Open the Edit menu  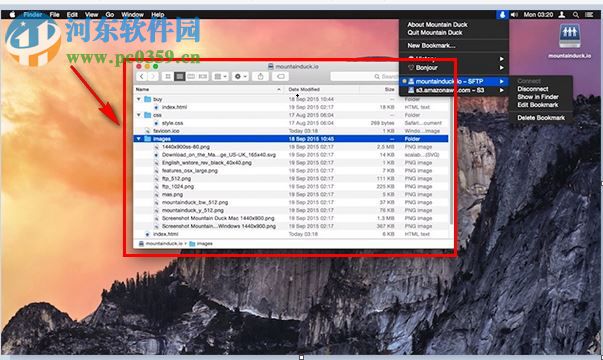tap(72, 15)
